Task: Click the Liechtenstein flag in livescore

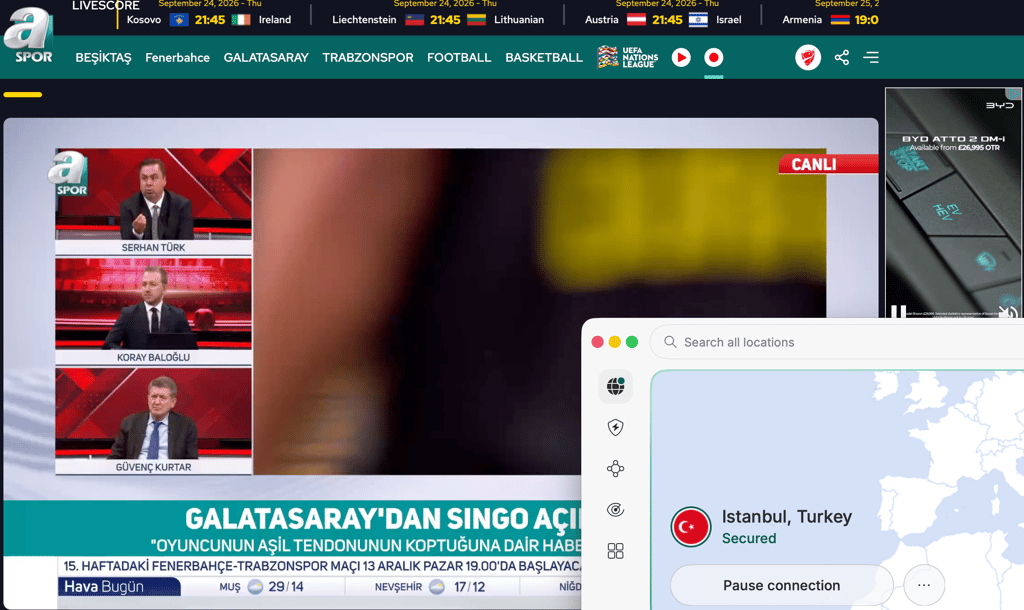Action: pyautogui.click(x=415, y=20)
